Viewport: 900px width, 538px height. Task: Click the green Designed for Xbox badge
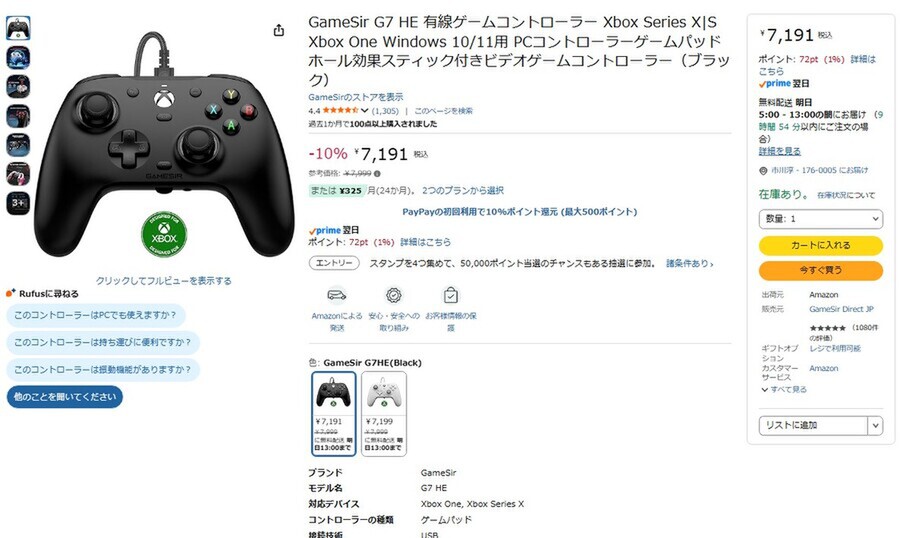[164, 234]
